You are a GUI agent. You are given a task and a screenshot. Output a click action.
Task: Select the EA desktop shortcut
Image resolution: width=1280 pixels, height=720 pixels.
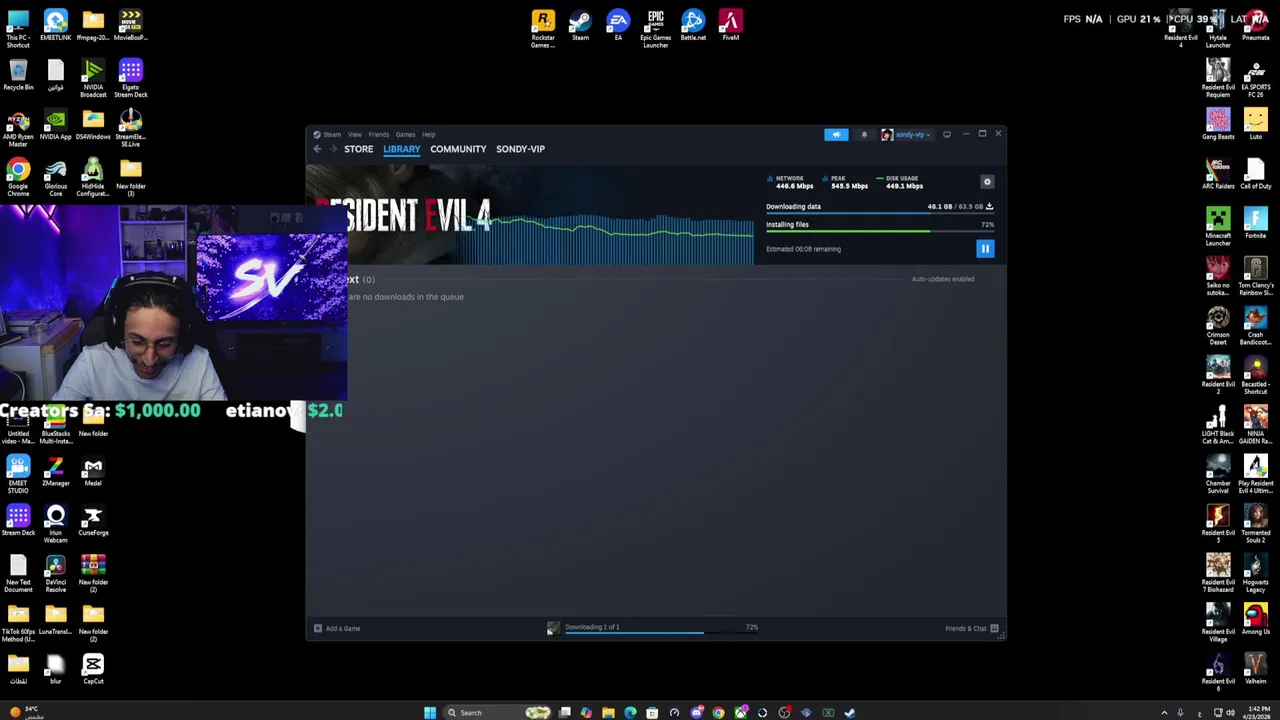coord(618,27)
